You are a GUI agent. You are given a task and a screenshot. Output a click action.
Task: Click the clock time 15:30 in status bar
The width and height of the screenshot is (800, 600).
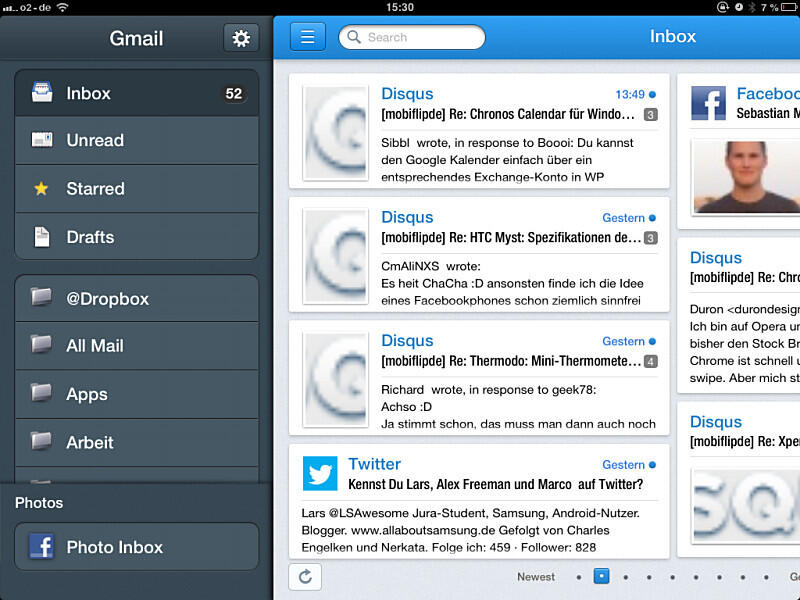pyautogui.click(x=400, y=7)
